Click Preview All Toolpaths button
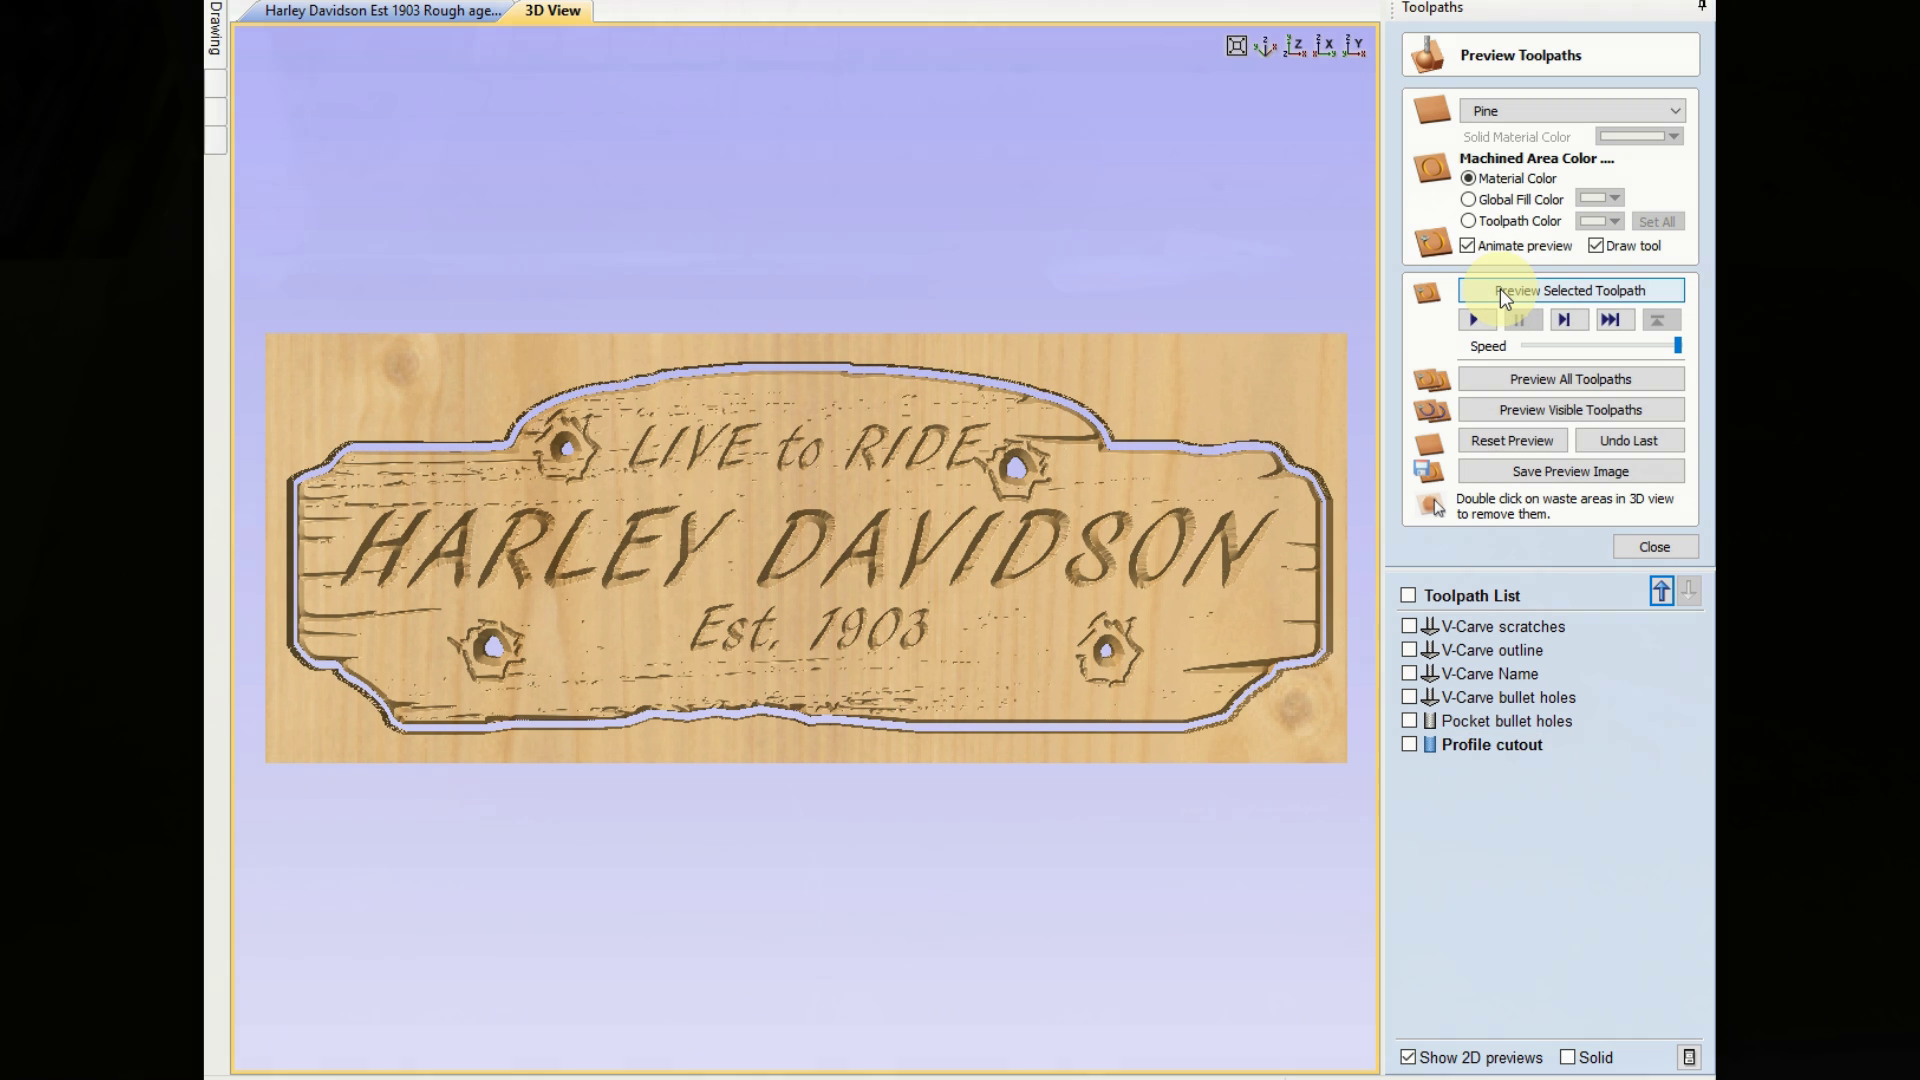 [x=1571, y=379]
